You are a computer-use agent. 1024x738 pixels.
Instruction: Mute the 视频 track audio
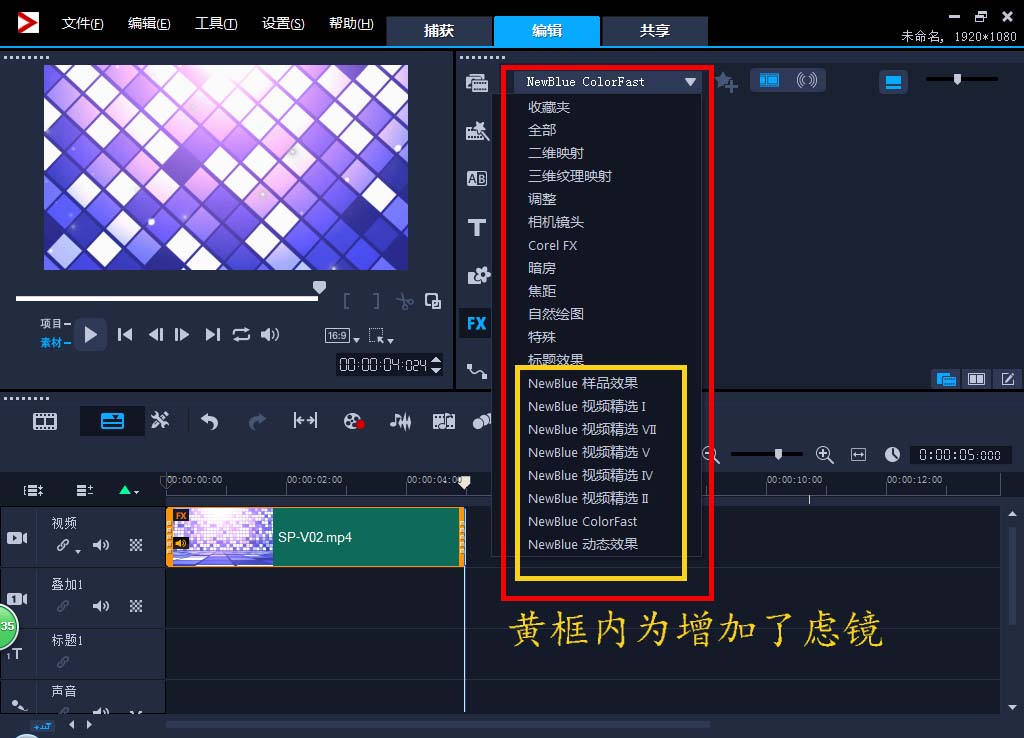point(101,545)
